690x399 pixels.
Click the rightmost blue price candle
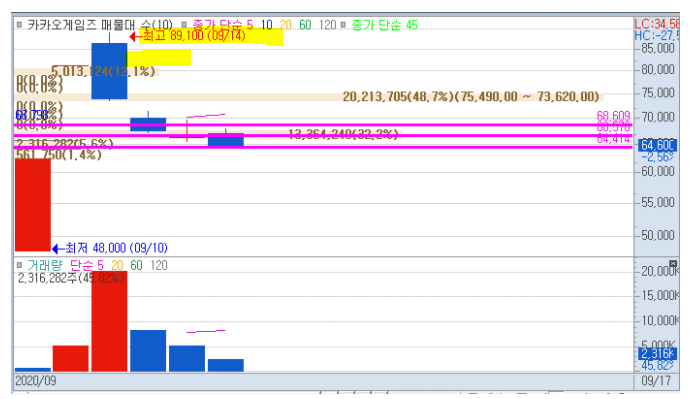coord(226,139)
